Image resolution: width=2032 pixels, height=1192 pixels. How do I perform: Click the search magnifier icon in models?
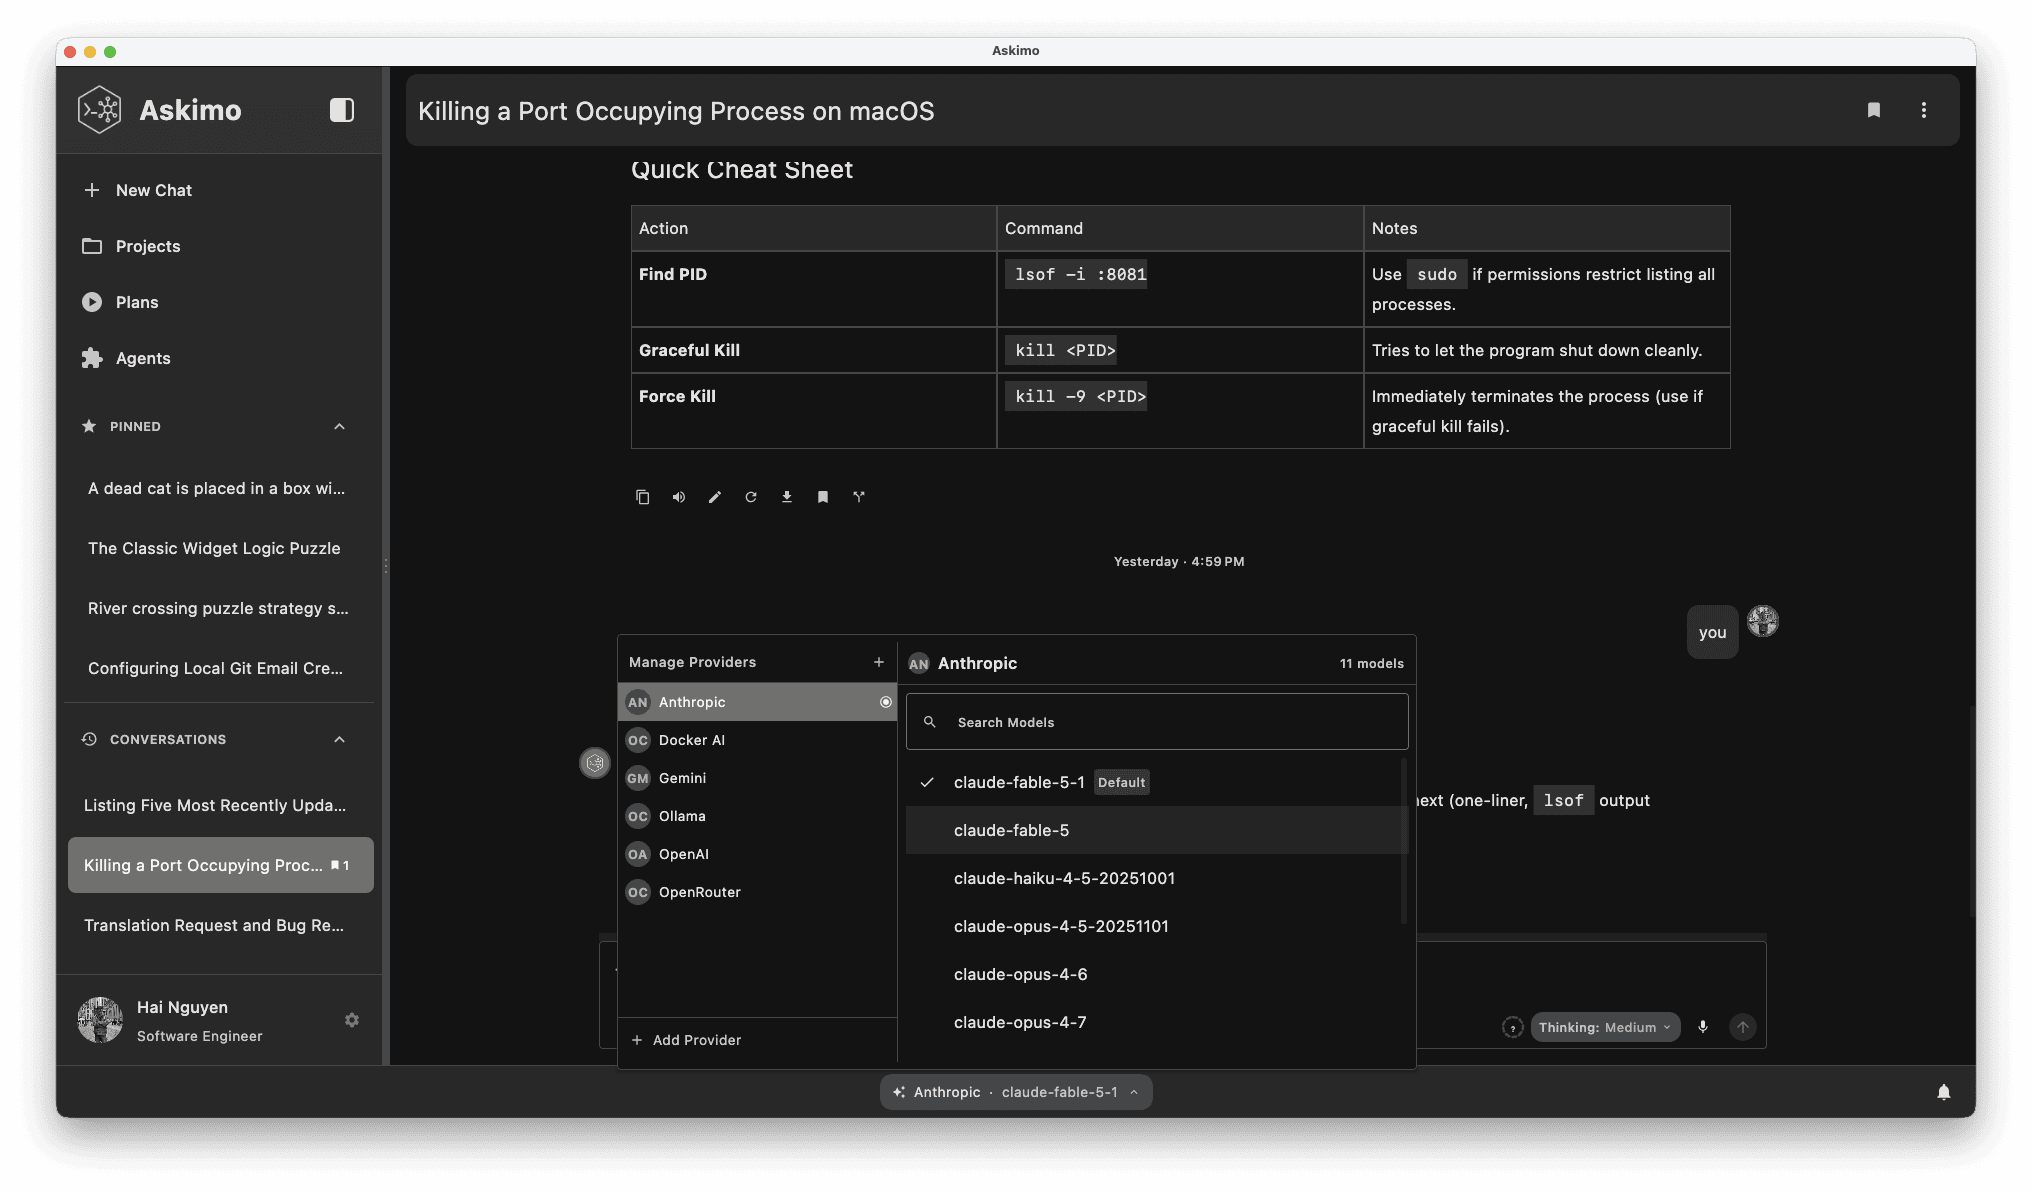tap(930, 722)
